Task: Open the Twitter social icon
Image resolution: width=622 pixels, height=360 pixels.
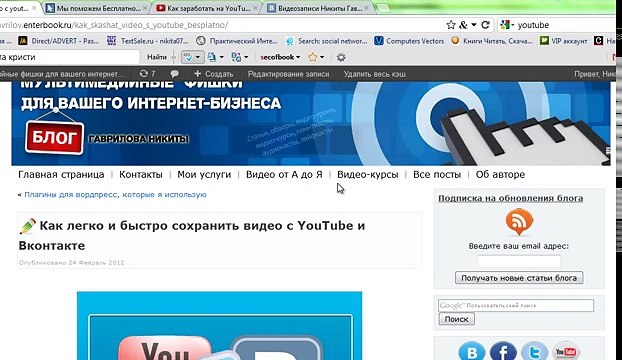Action: pos(534,351)
